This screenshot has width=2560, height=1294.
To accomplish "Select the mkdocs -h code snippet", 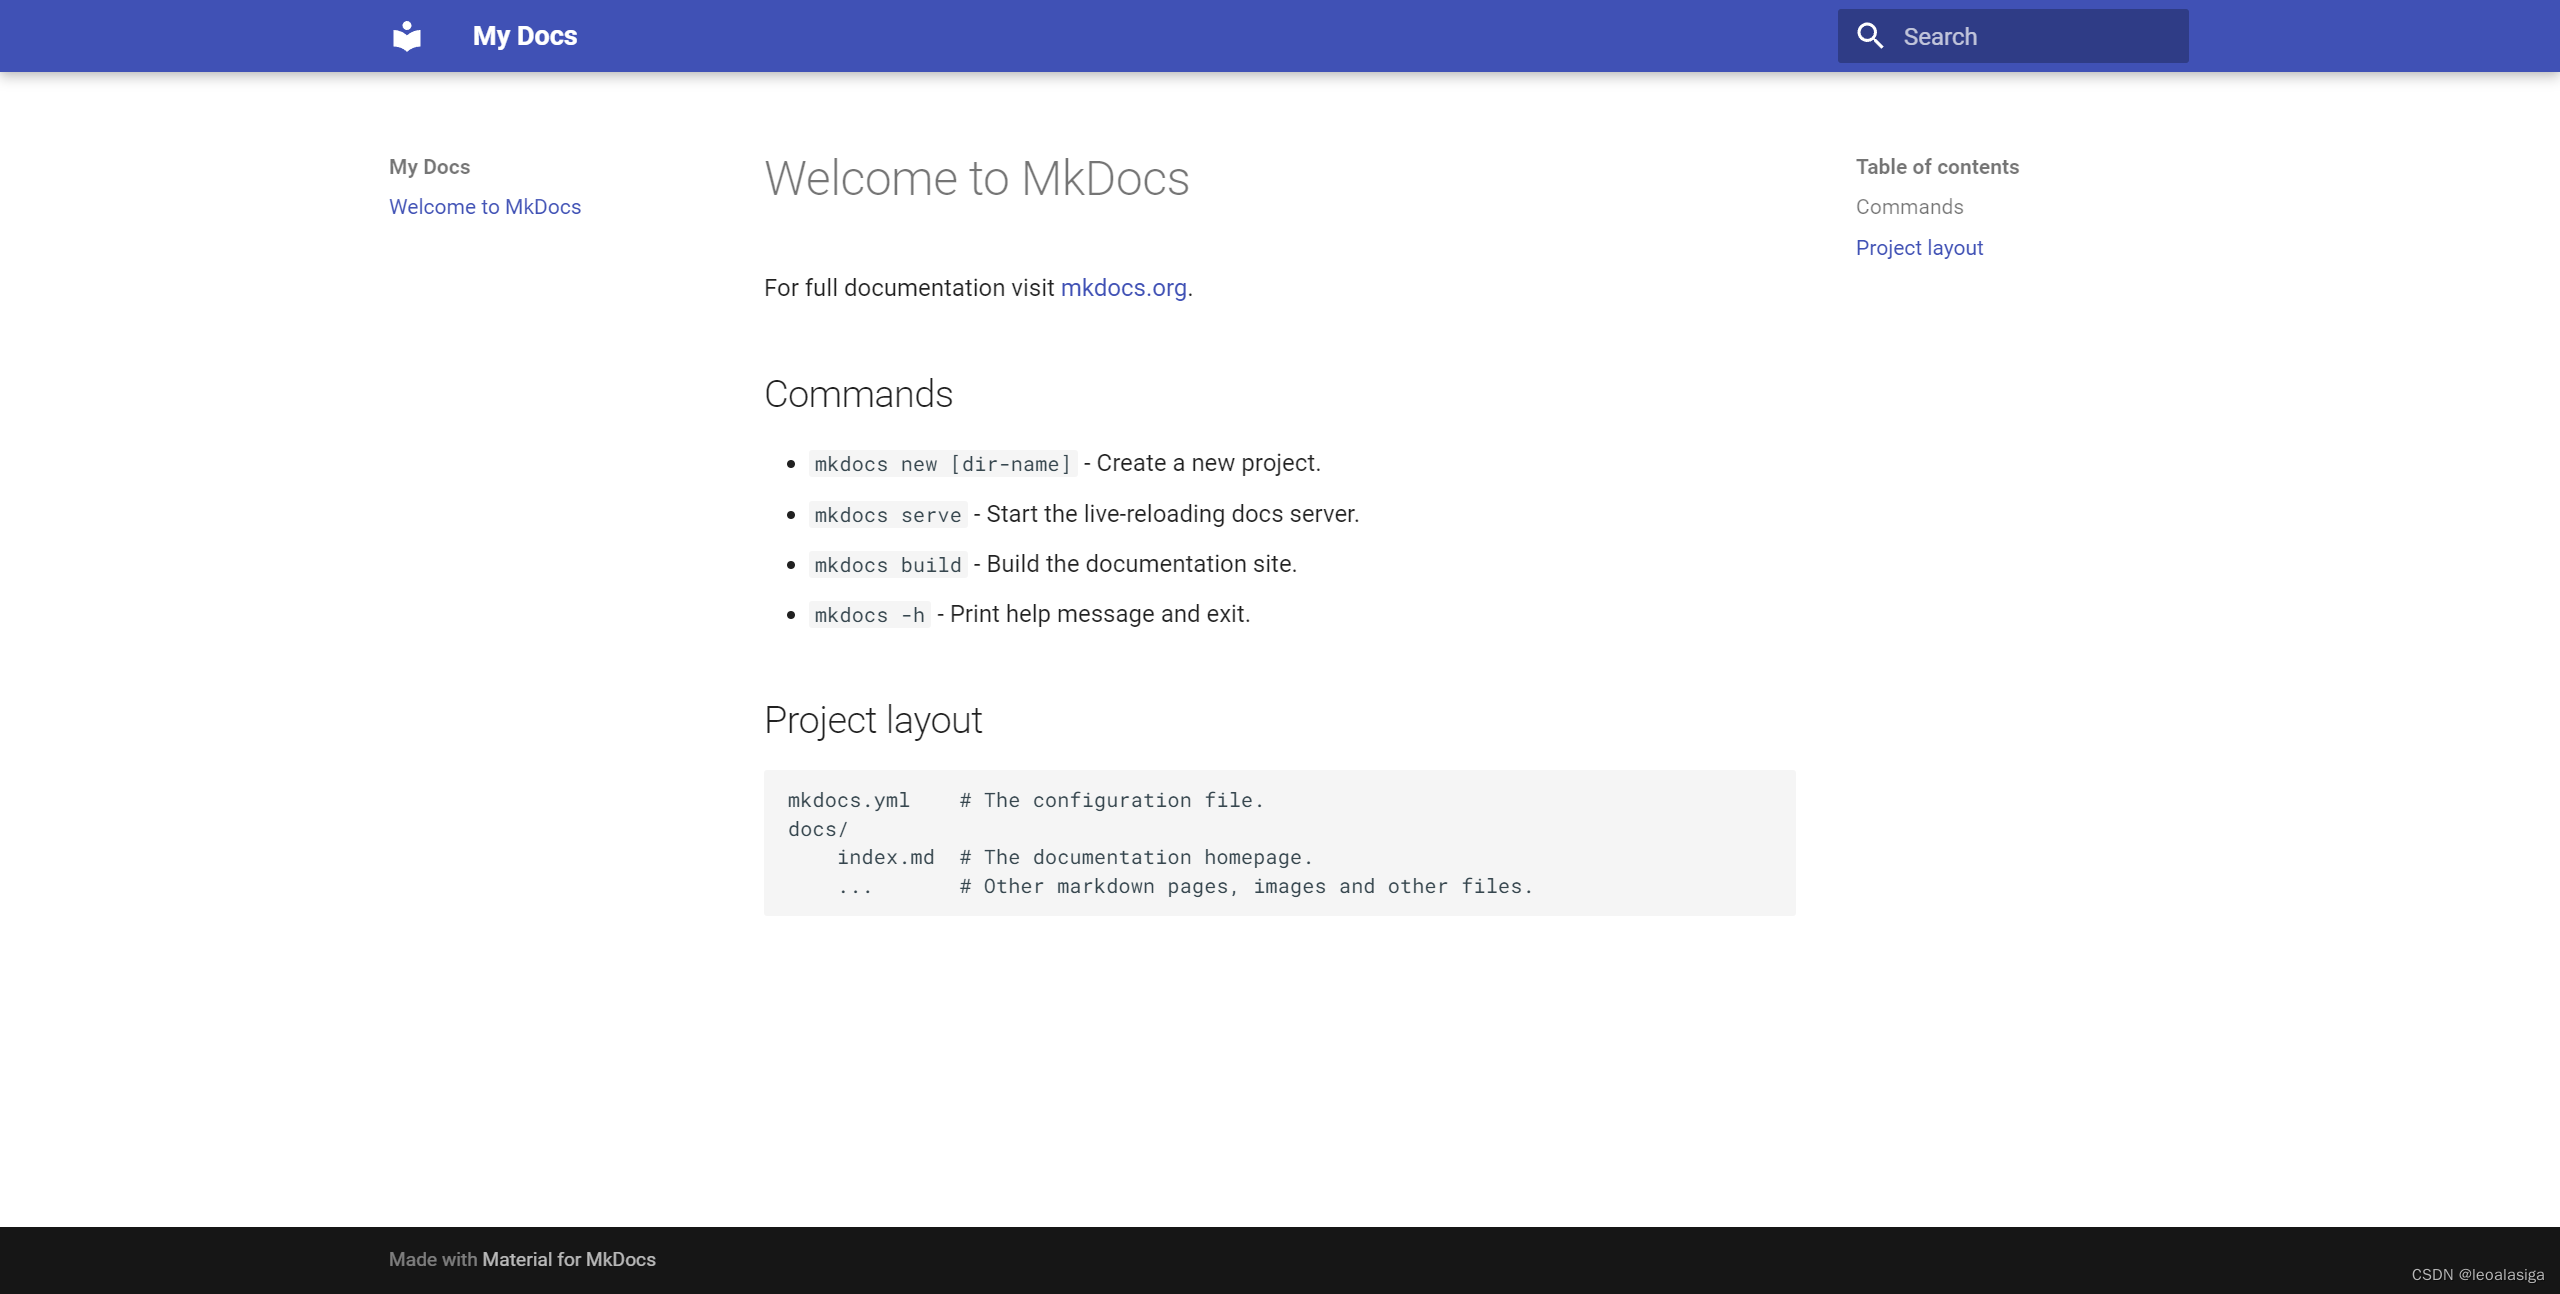I will (x=868, y=614).
